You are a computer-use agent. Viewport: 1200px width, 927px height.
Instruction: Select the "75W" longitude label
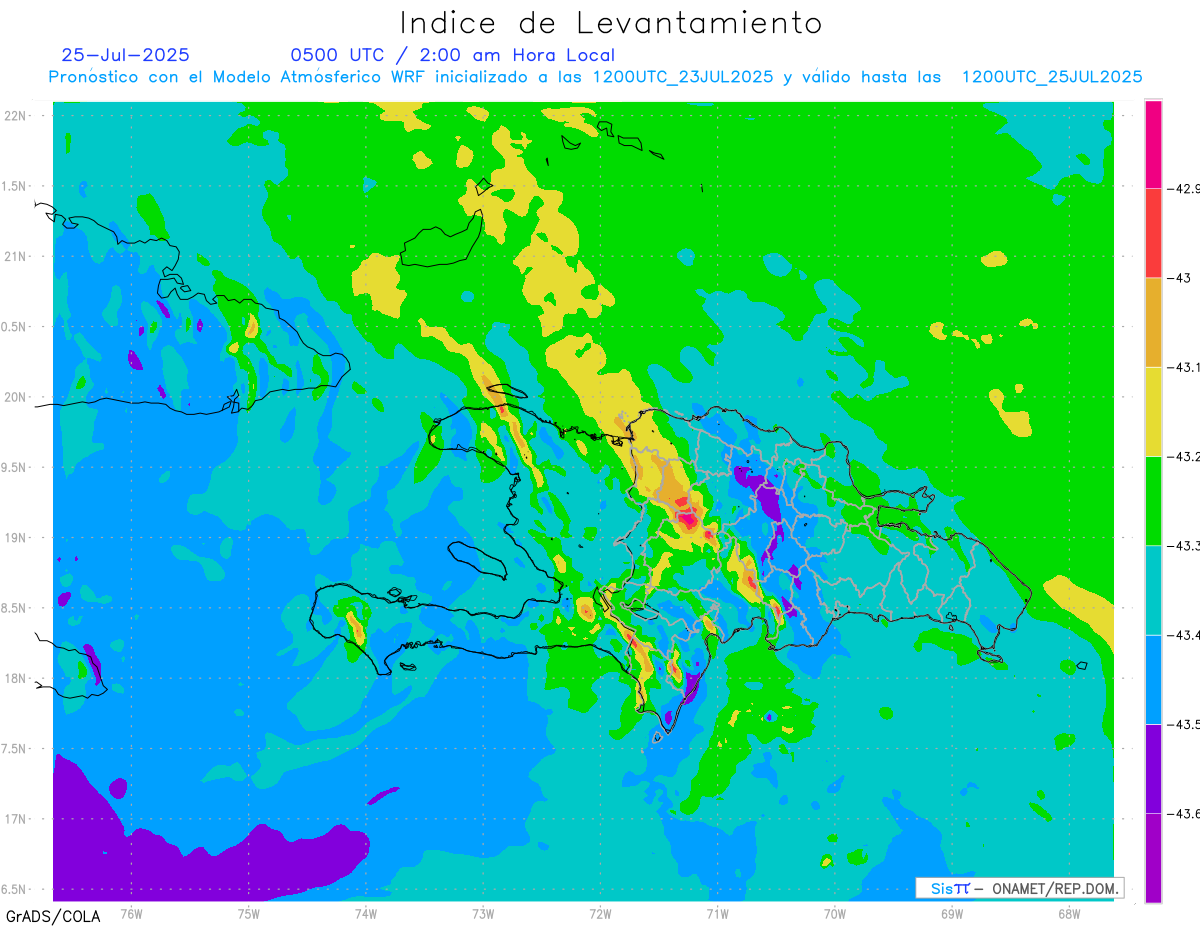click(x=249, y=913)
